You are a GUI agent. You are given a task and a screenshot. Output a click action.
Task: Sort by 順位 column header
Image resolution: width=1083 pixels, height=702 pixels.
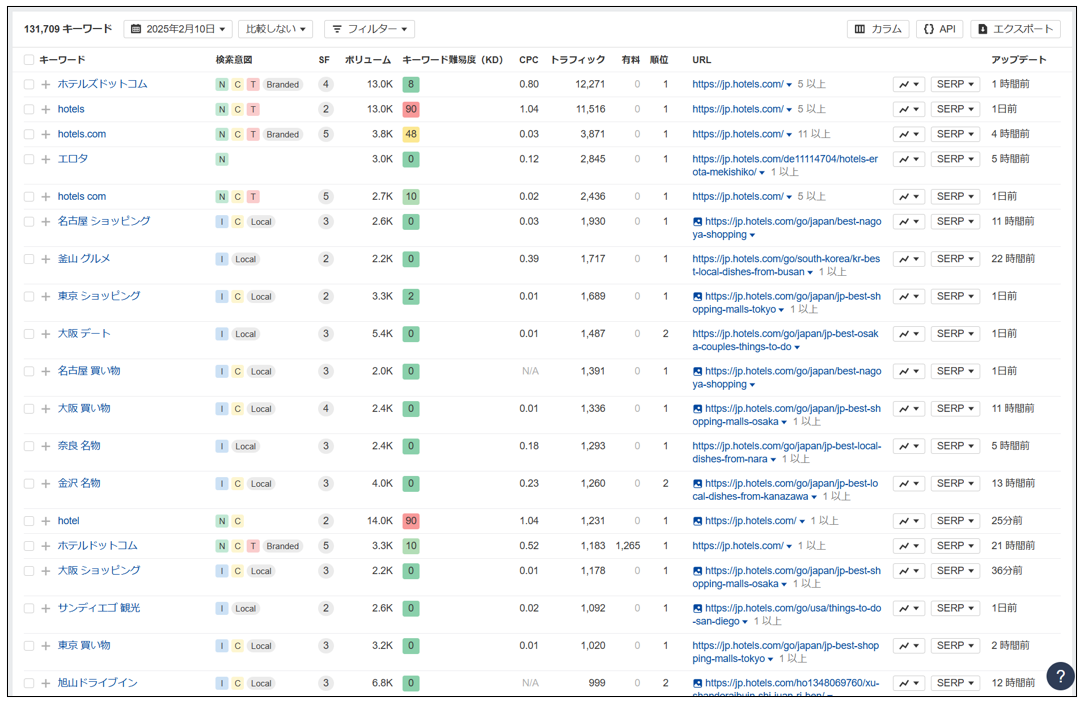pyautogui.click(x=659, y=60)
